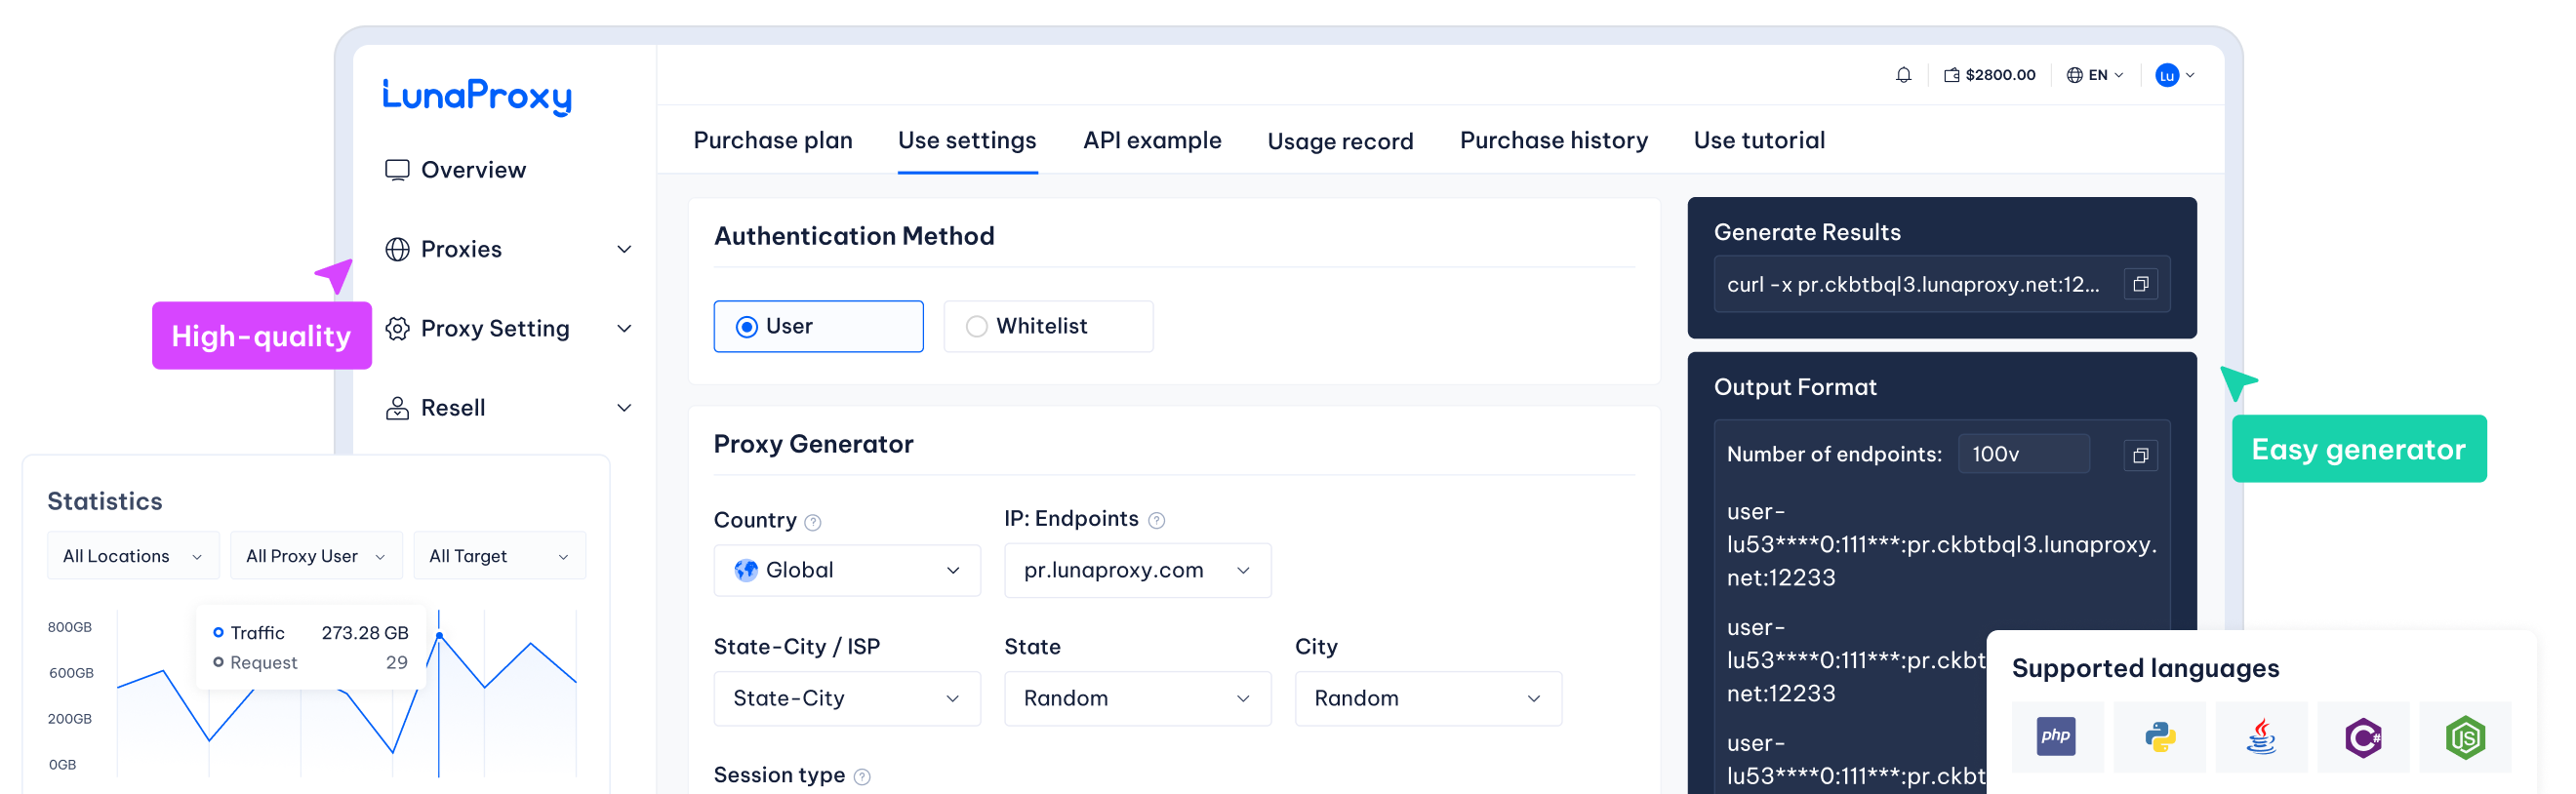Copy the Output Format endpoints list
Viewport: 2576px width, 794px height.
(2140, 456)
